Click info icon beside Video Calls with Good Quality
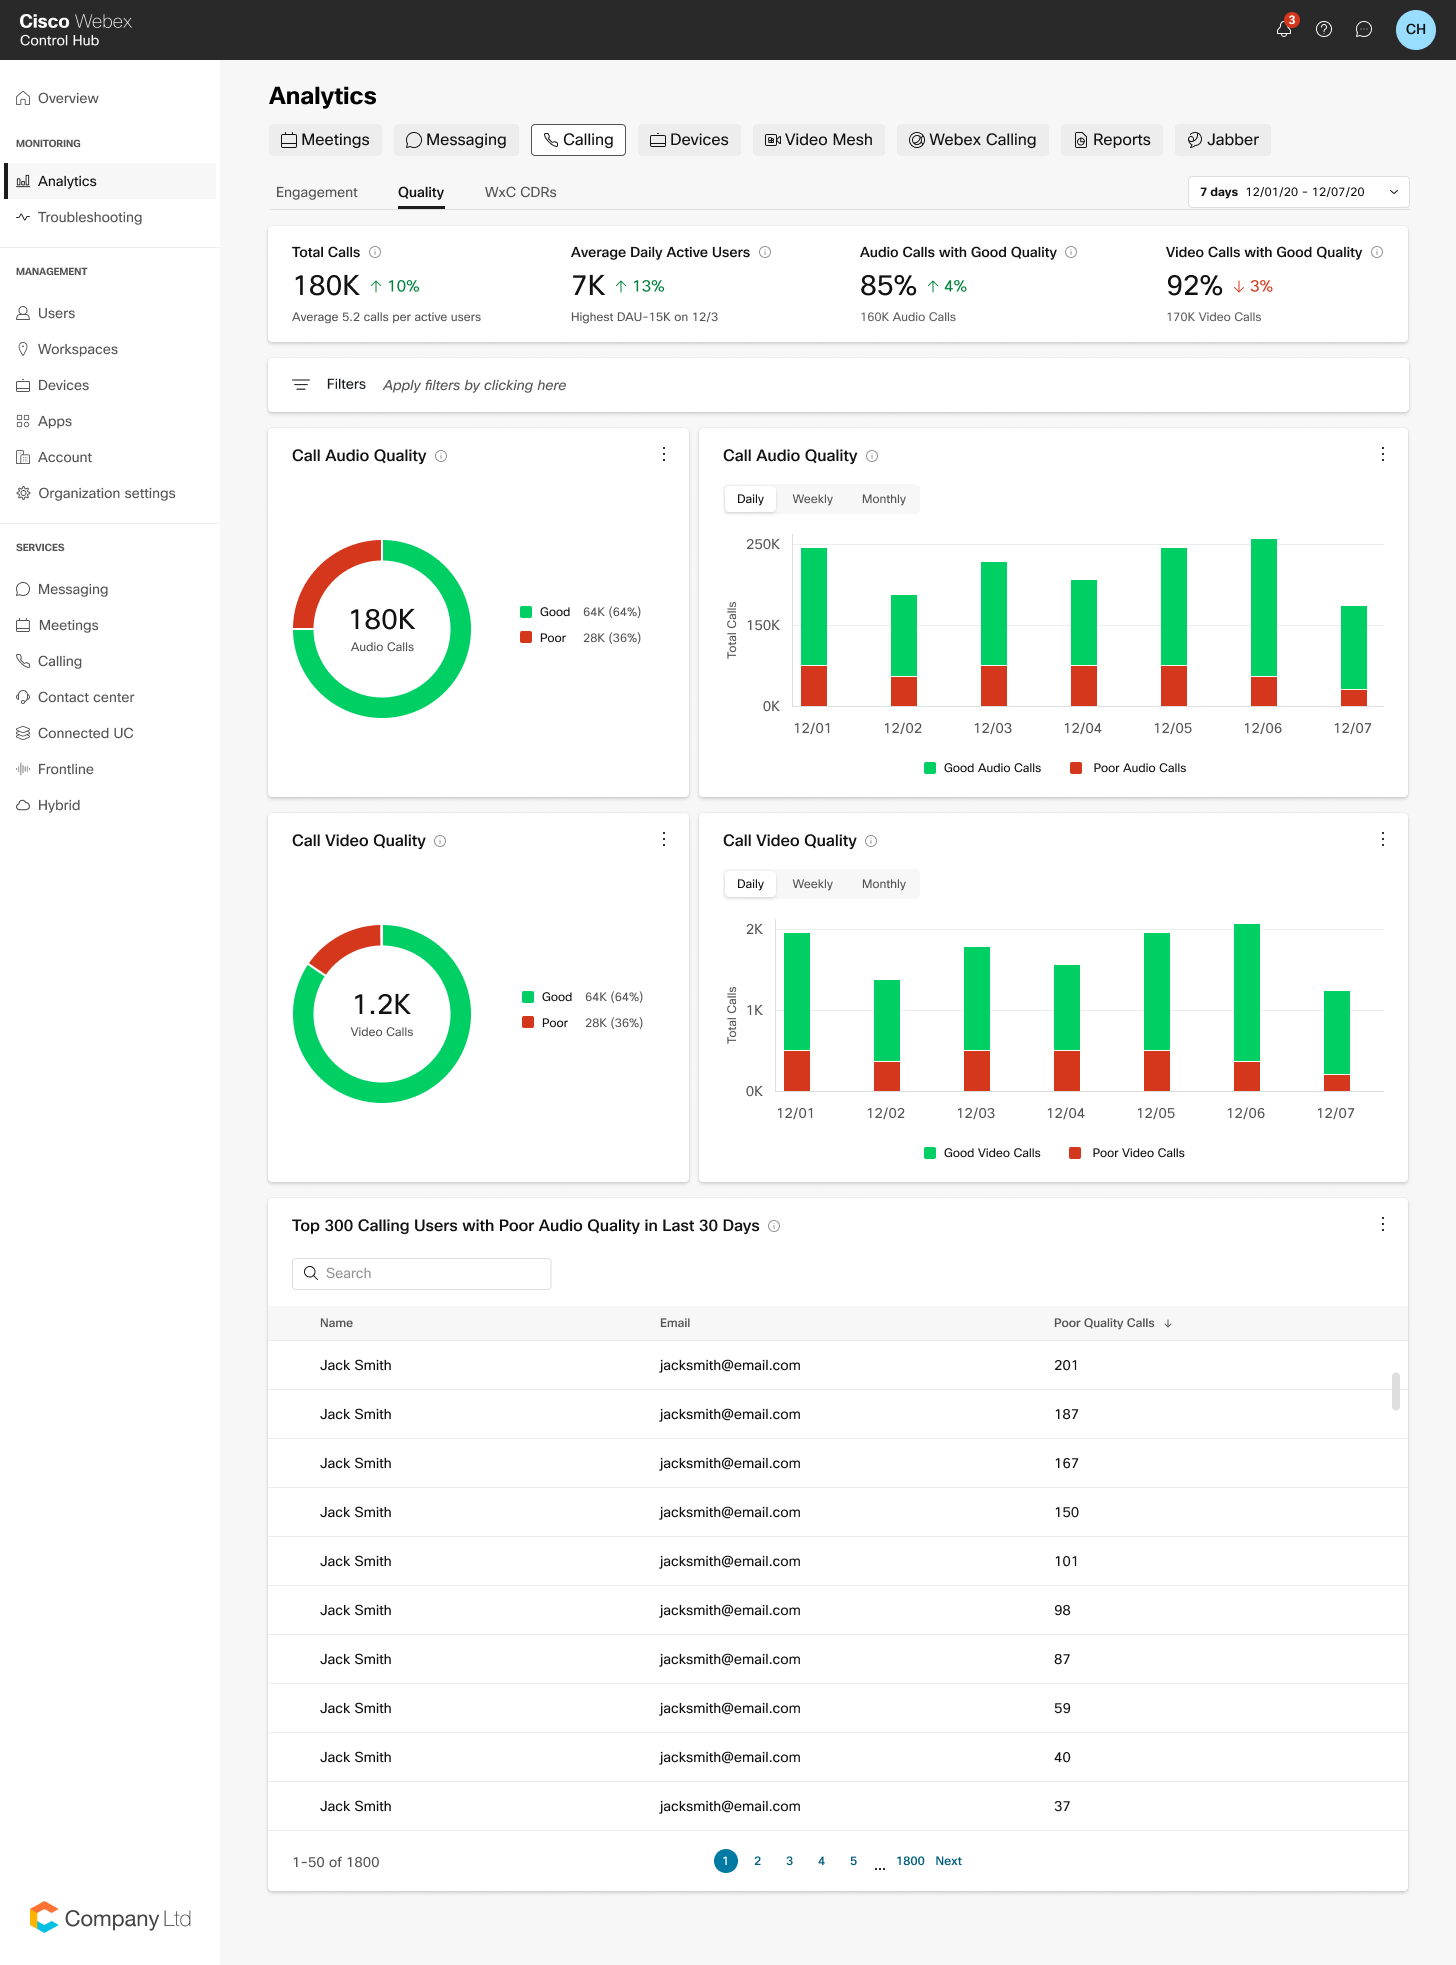 click(1377, 253)
